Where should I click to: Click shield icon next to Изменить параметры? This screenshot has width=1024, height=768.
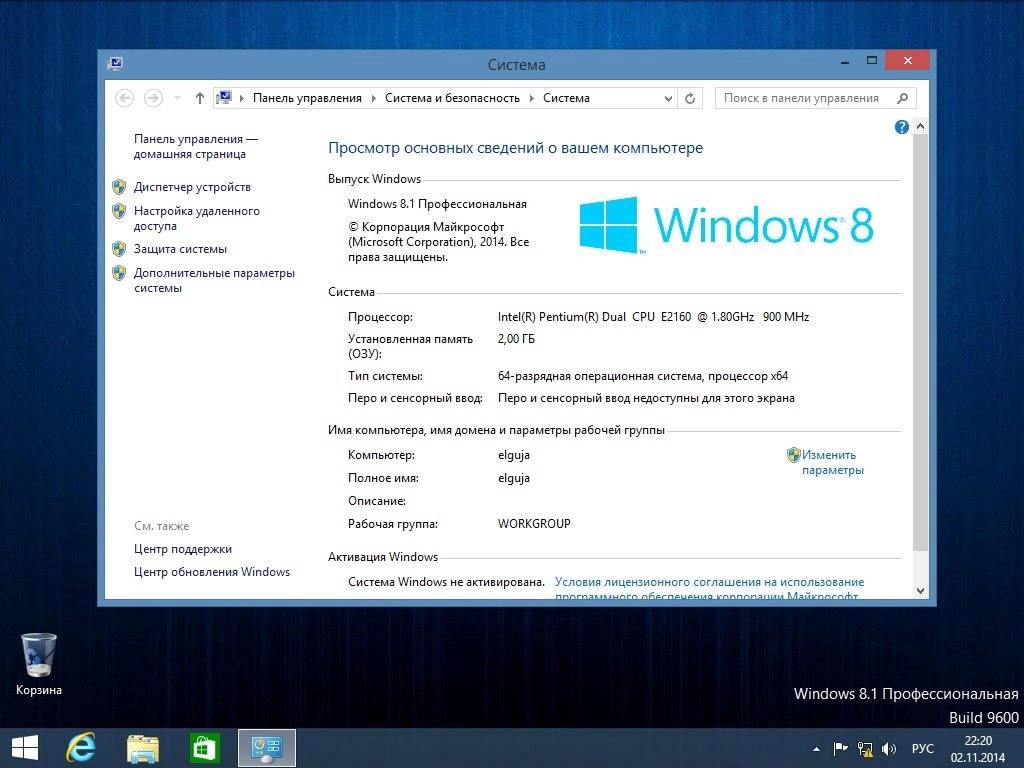(x=793, y=455)
